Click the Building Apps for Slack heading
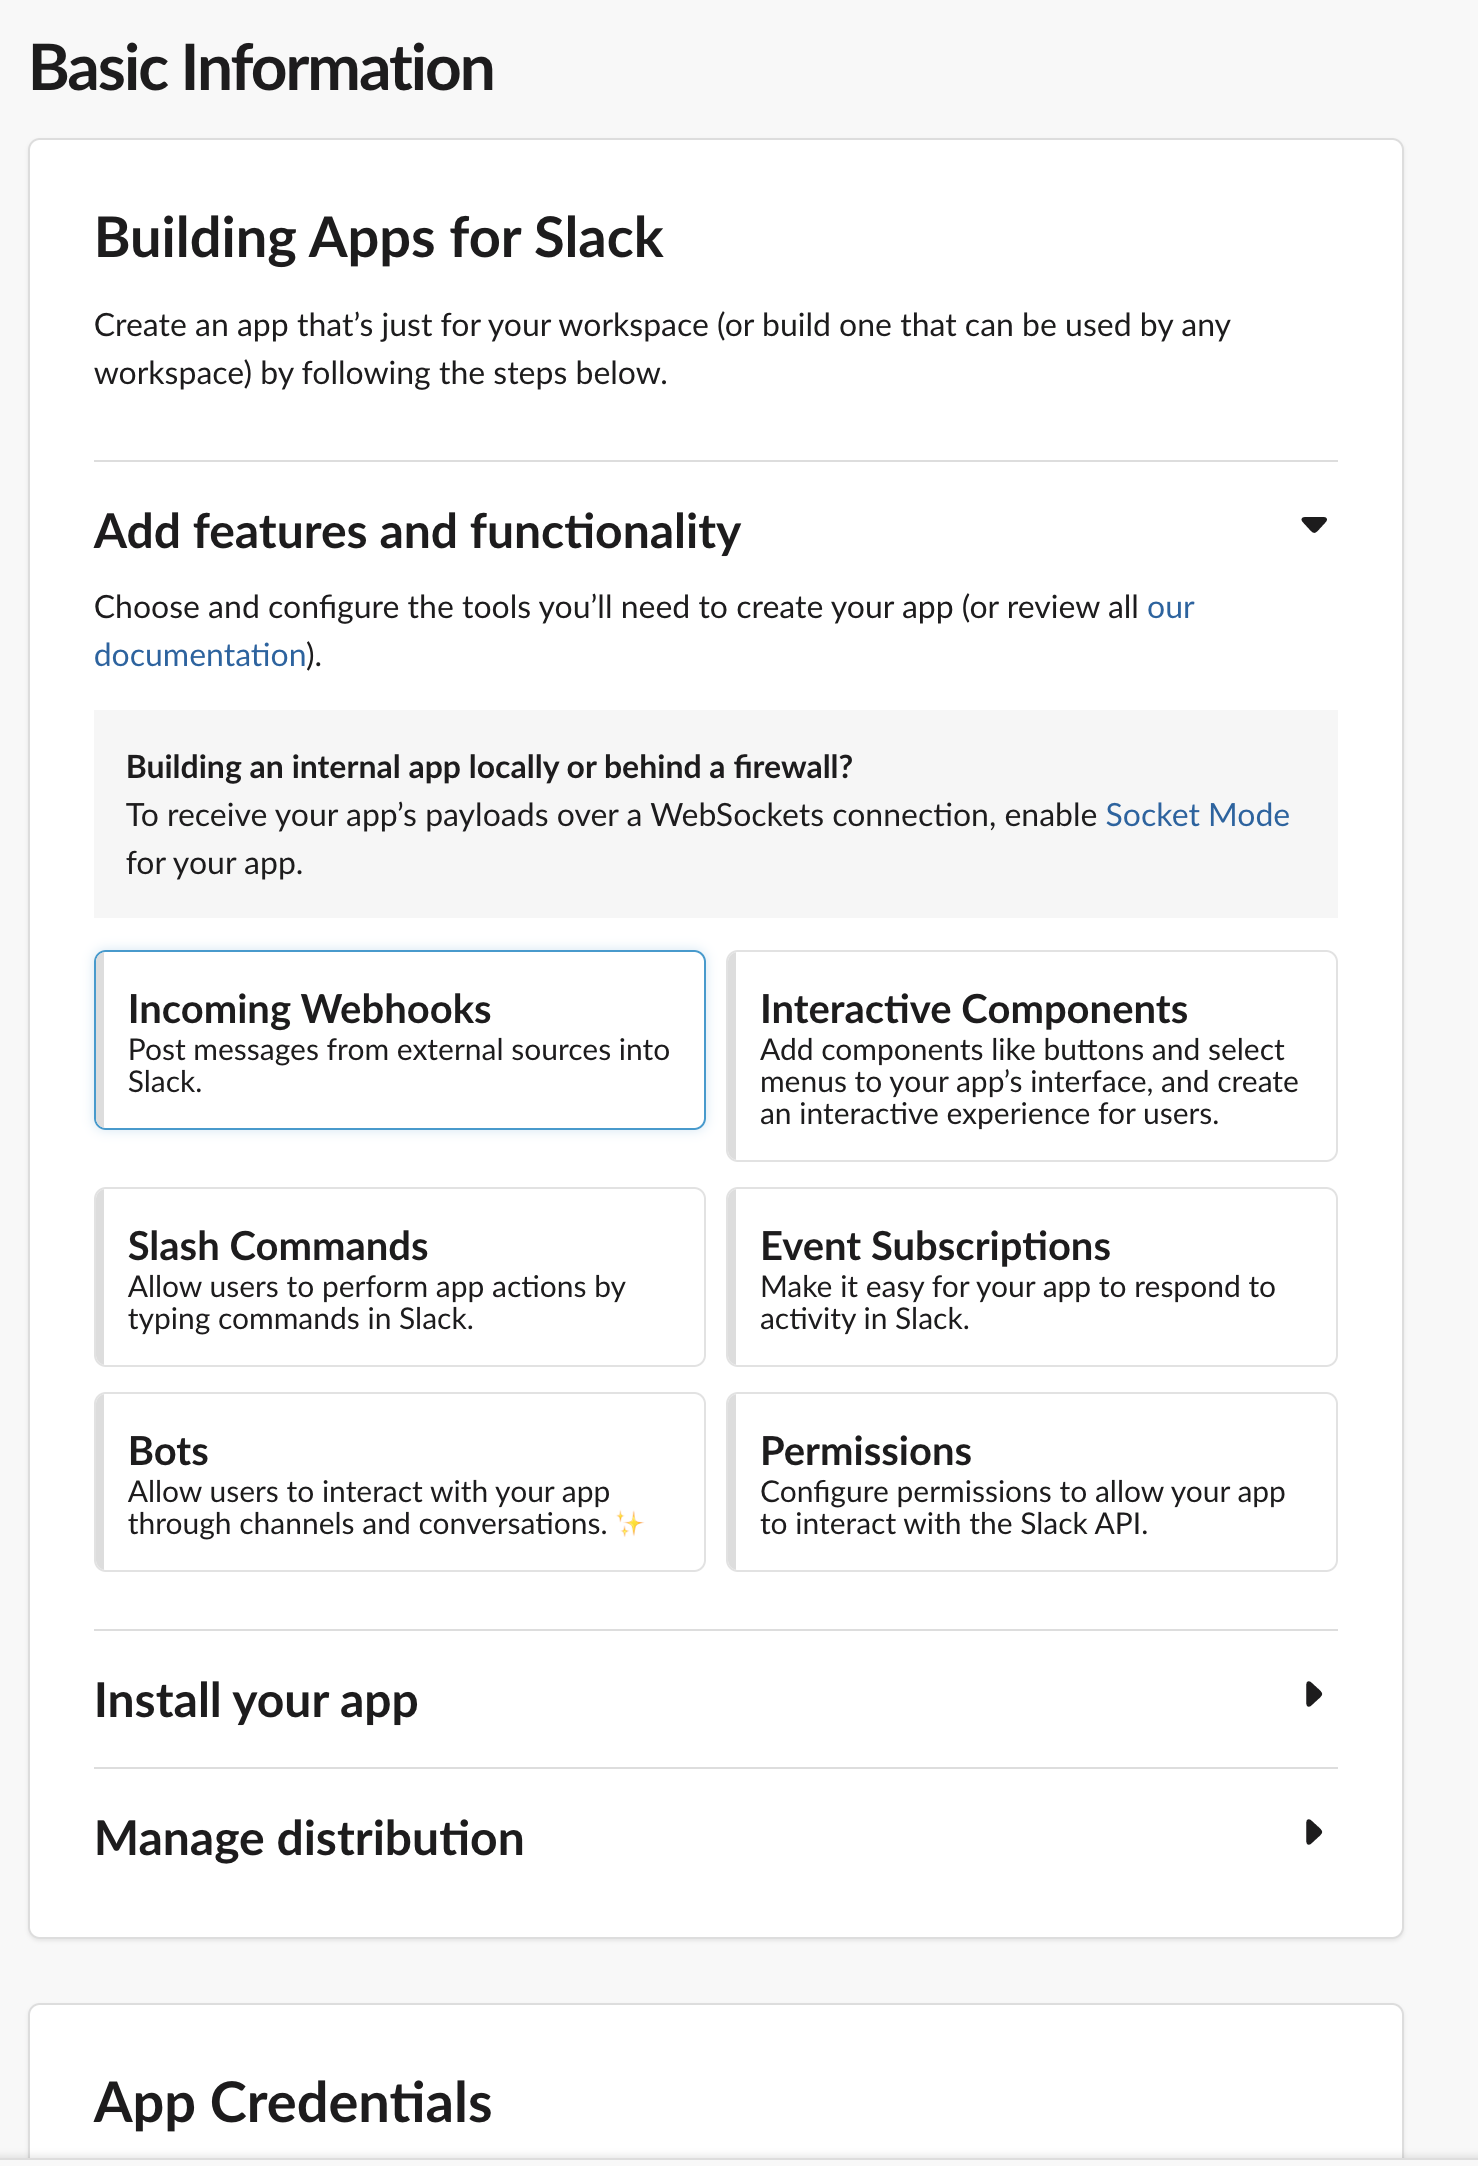The height and width of the screenshot is (2166, 1478). tap(379, 238)
